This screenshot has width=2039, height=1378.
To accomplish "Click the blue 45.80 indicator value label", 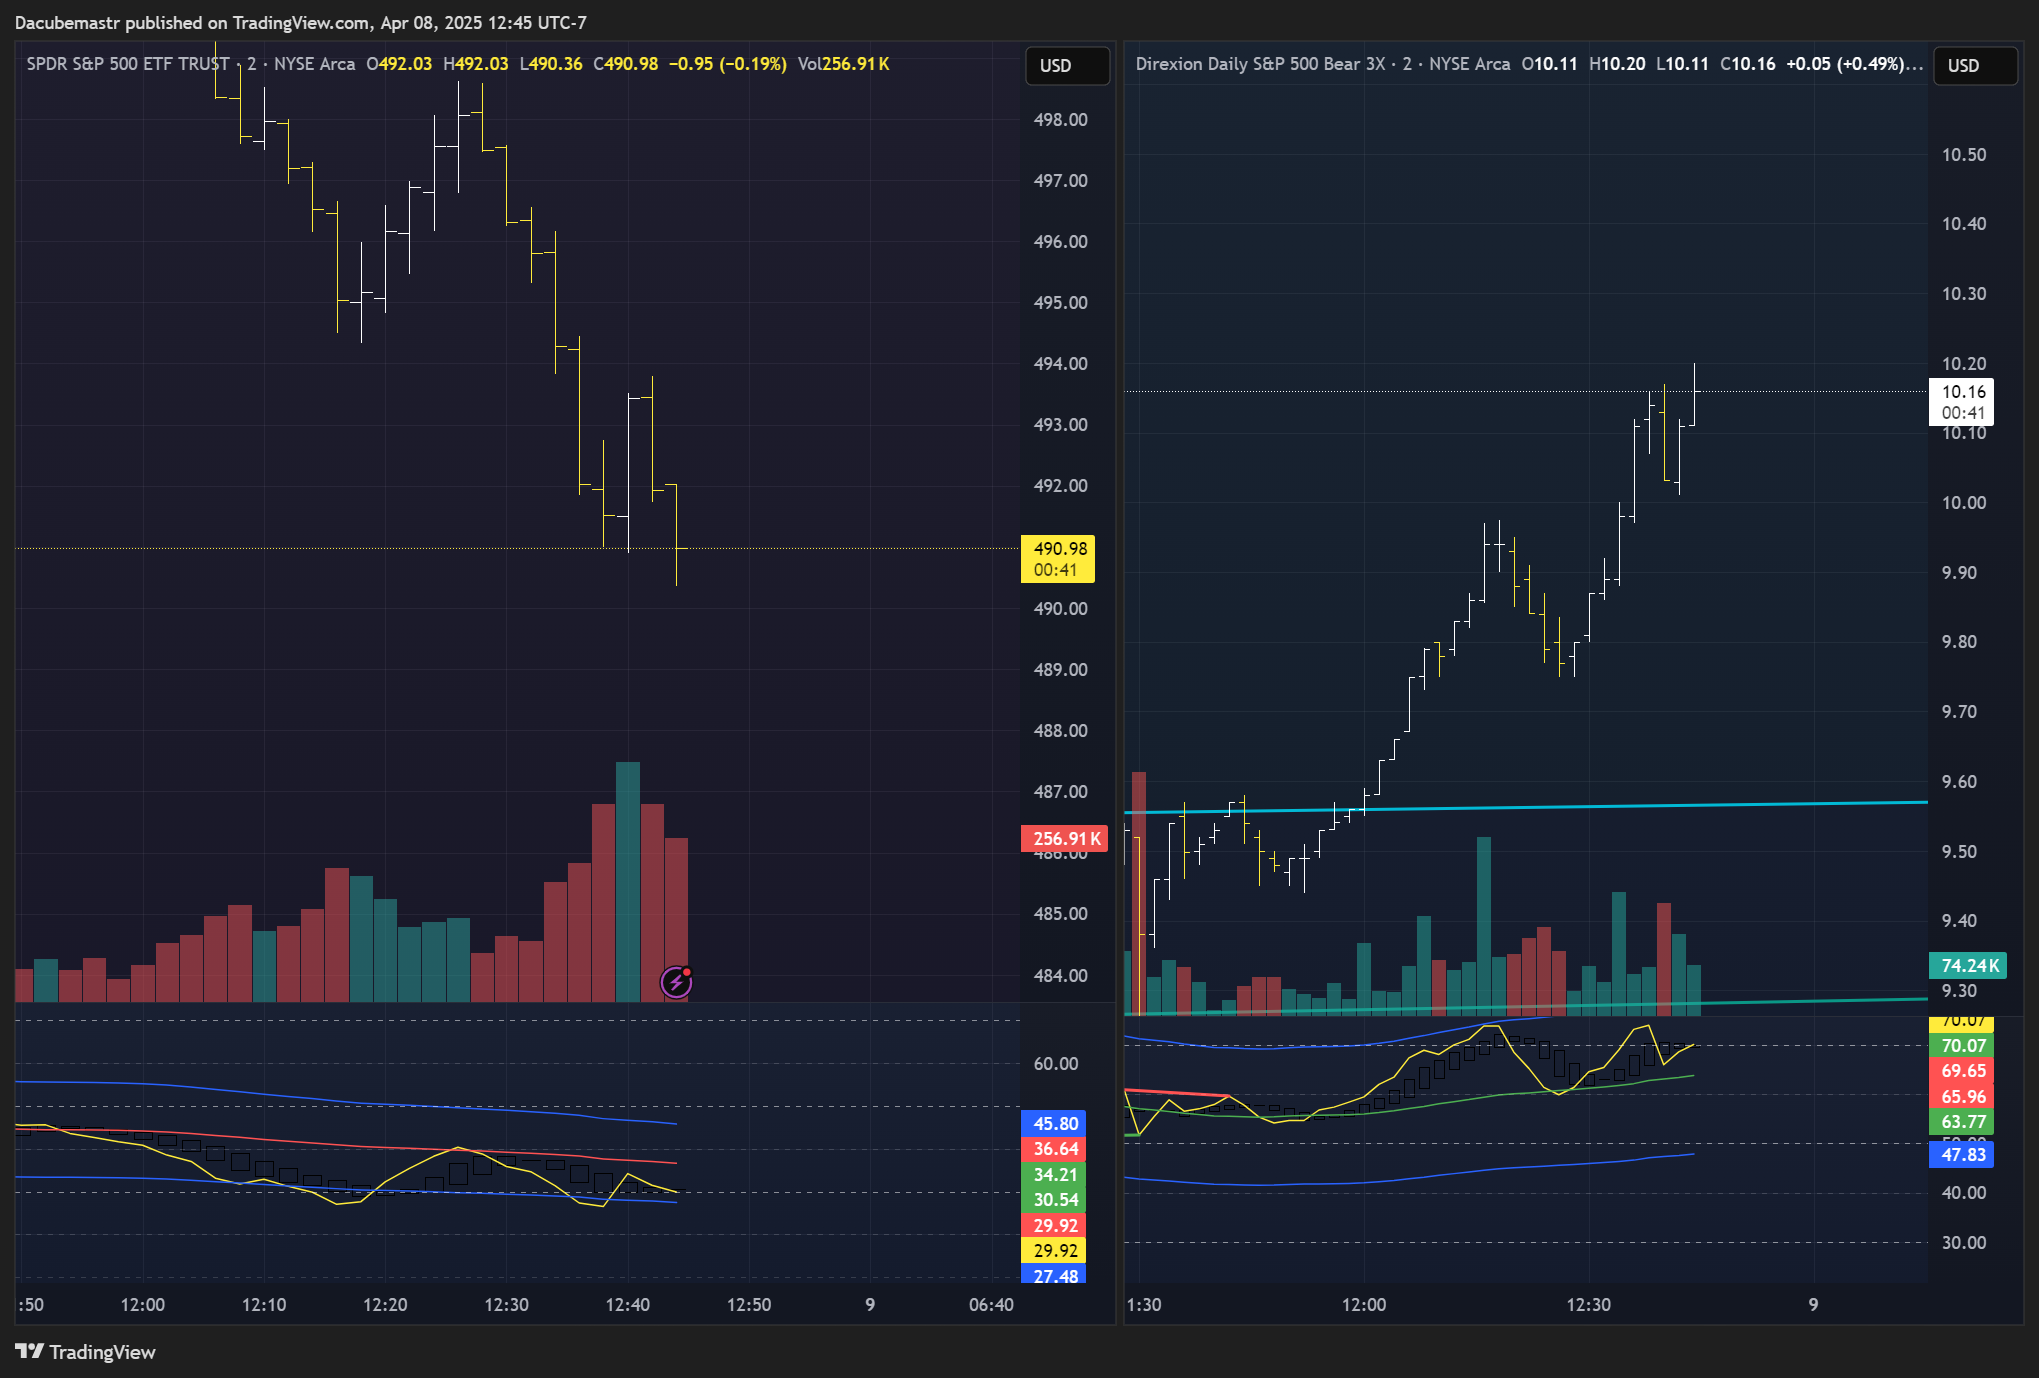I will [x=1055, y=1124].
